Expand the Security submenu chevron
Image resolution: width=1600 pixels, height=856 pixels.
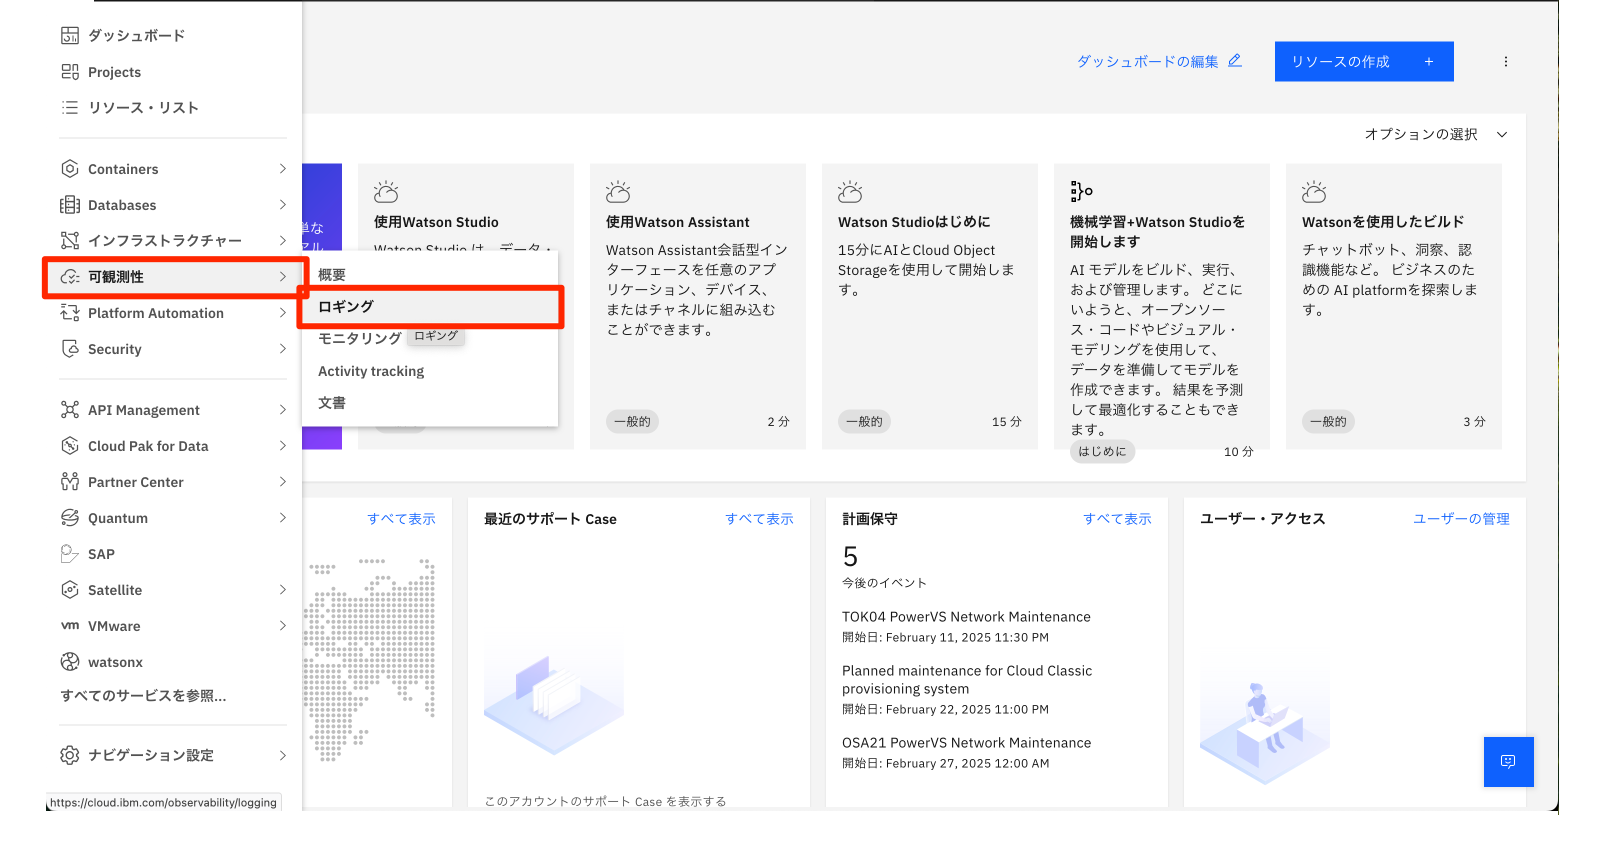tap(283, 349)
